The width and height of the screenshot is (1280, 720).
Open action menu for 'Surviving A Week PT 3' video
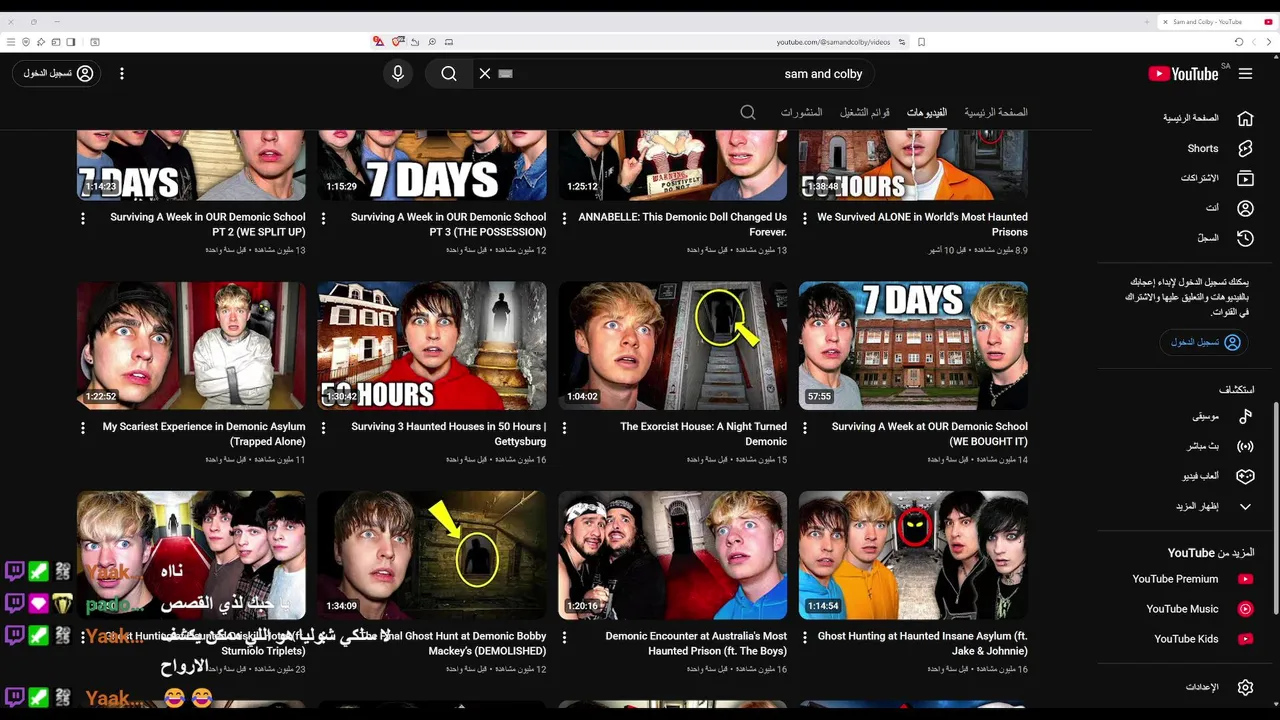323,218
